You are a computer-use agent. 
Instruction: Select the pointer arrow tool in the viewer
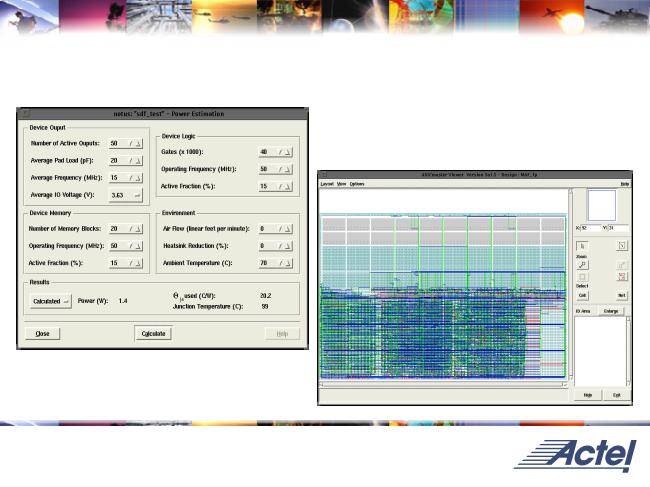[583, 245]
